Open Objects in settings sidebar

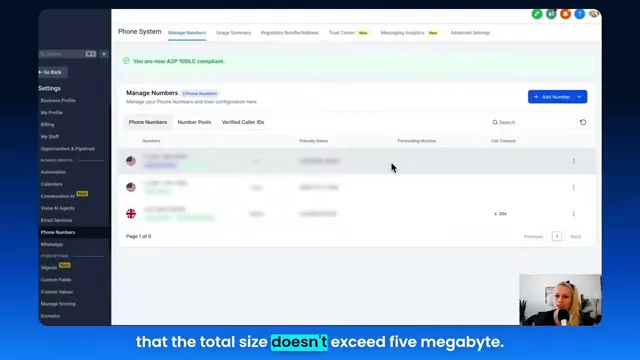click(x=49, y=268)
